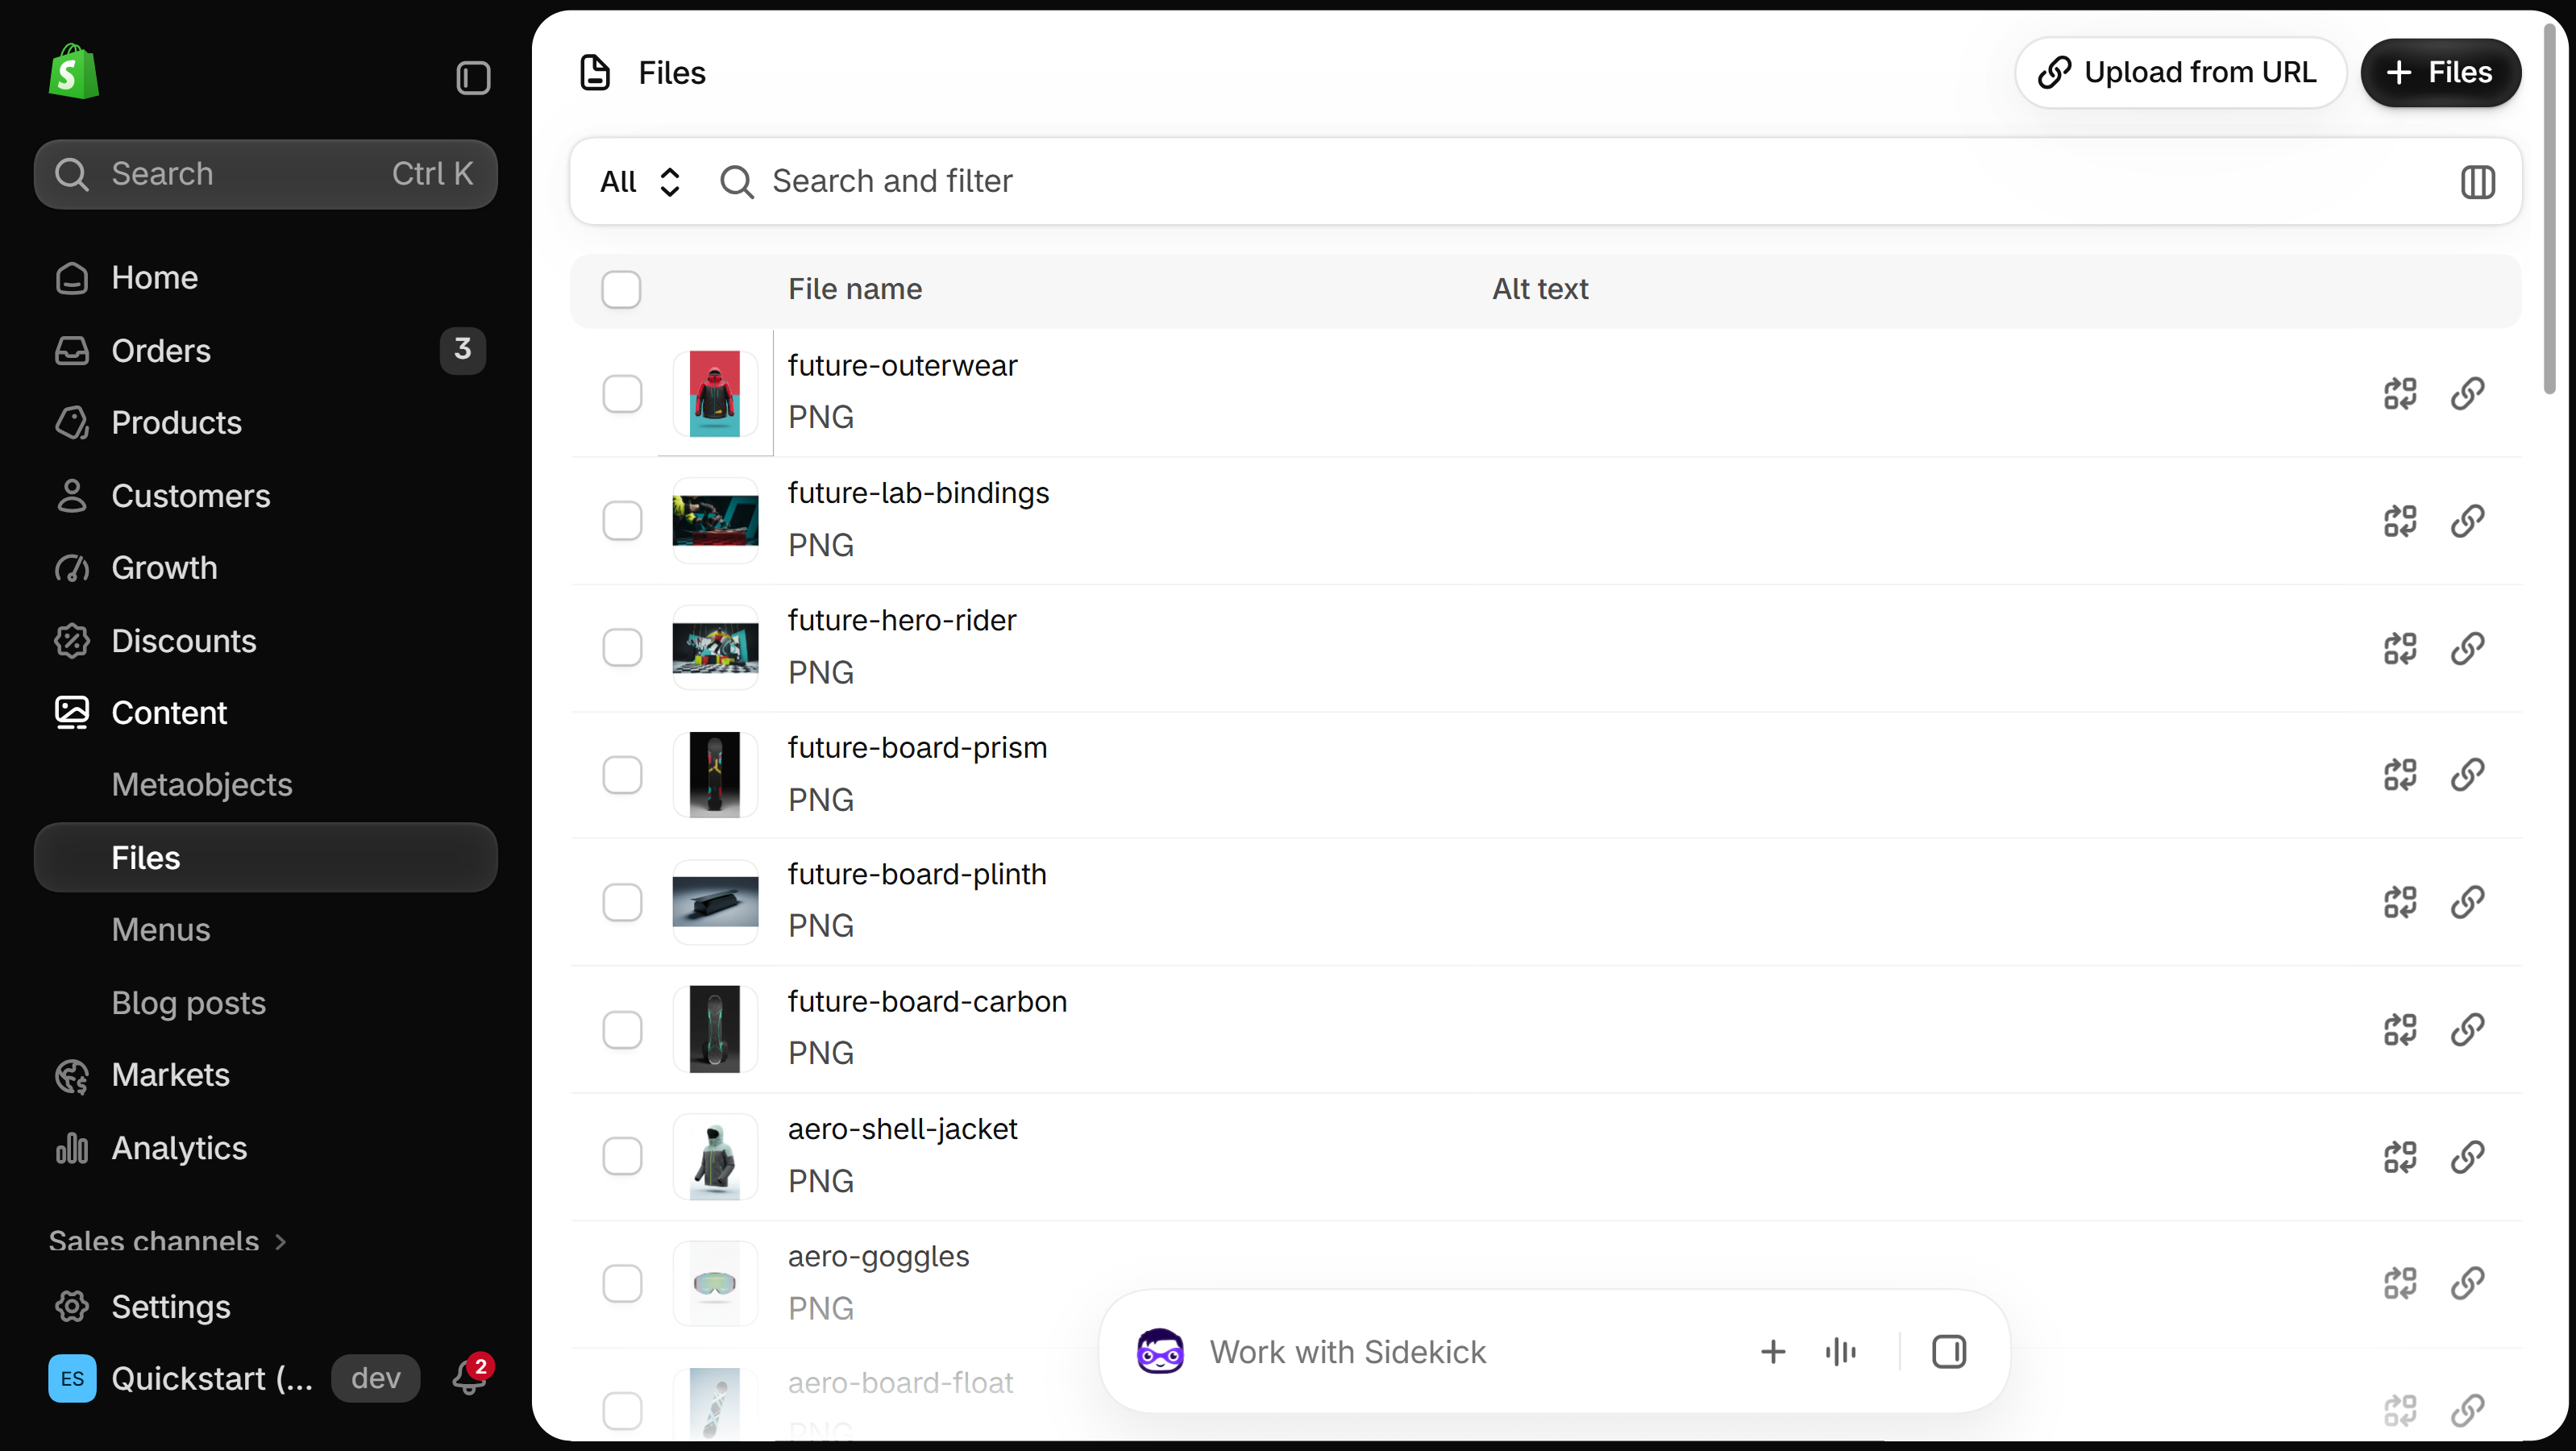
Task: Click Sidekick voice input icon
Action: tap(1840, 1352)
